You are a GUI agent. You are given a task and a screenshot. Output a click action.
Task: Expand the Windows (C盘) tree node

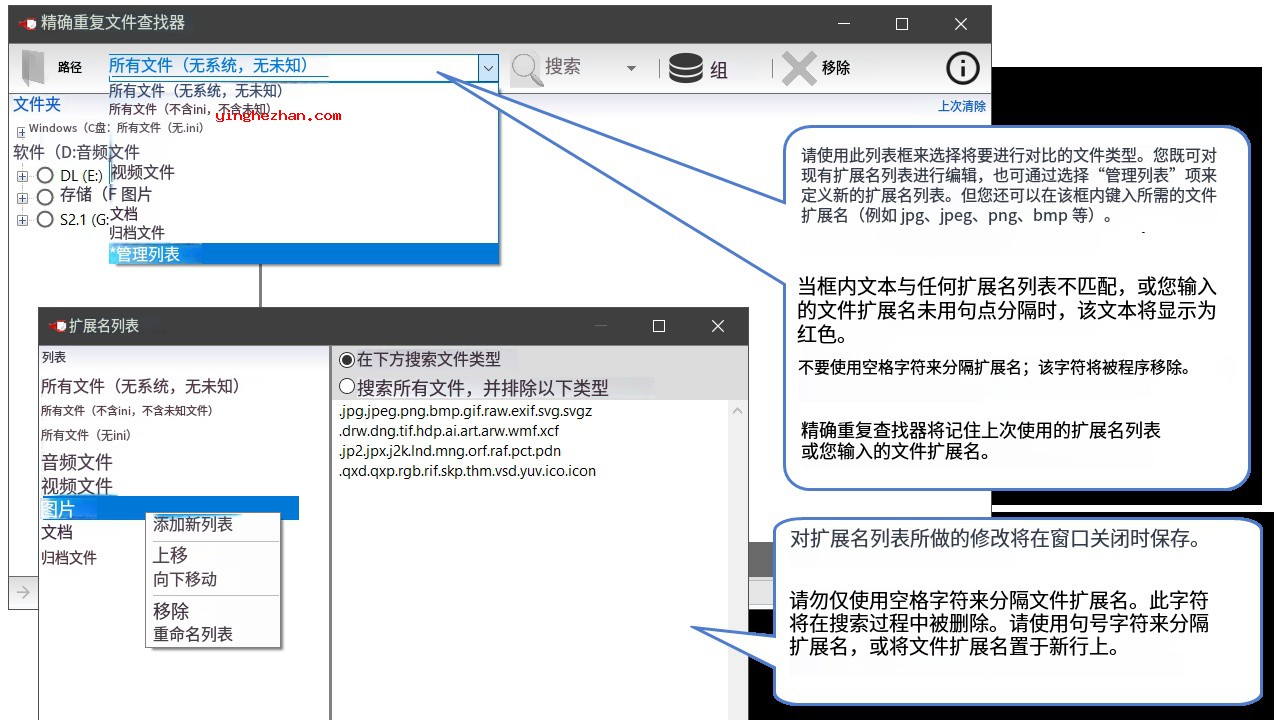[x=21, y=131]
